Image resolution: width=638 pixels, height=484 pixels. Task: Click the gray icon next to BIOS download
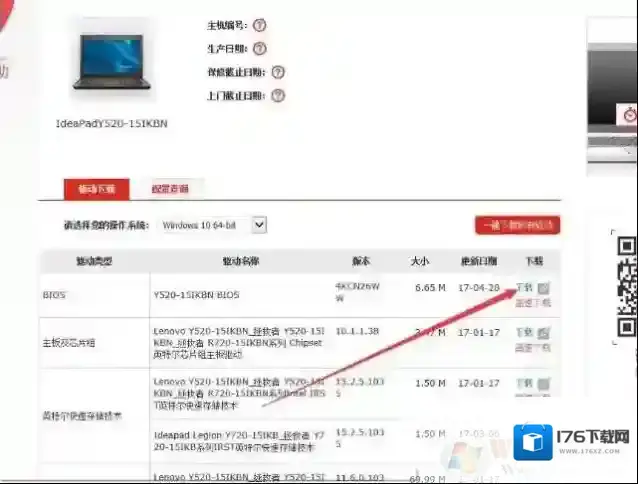544,288
